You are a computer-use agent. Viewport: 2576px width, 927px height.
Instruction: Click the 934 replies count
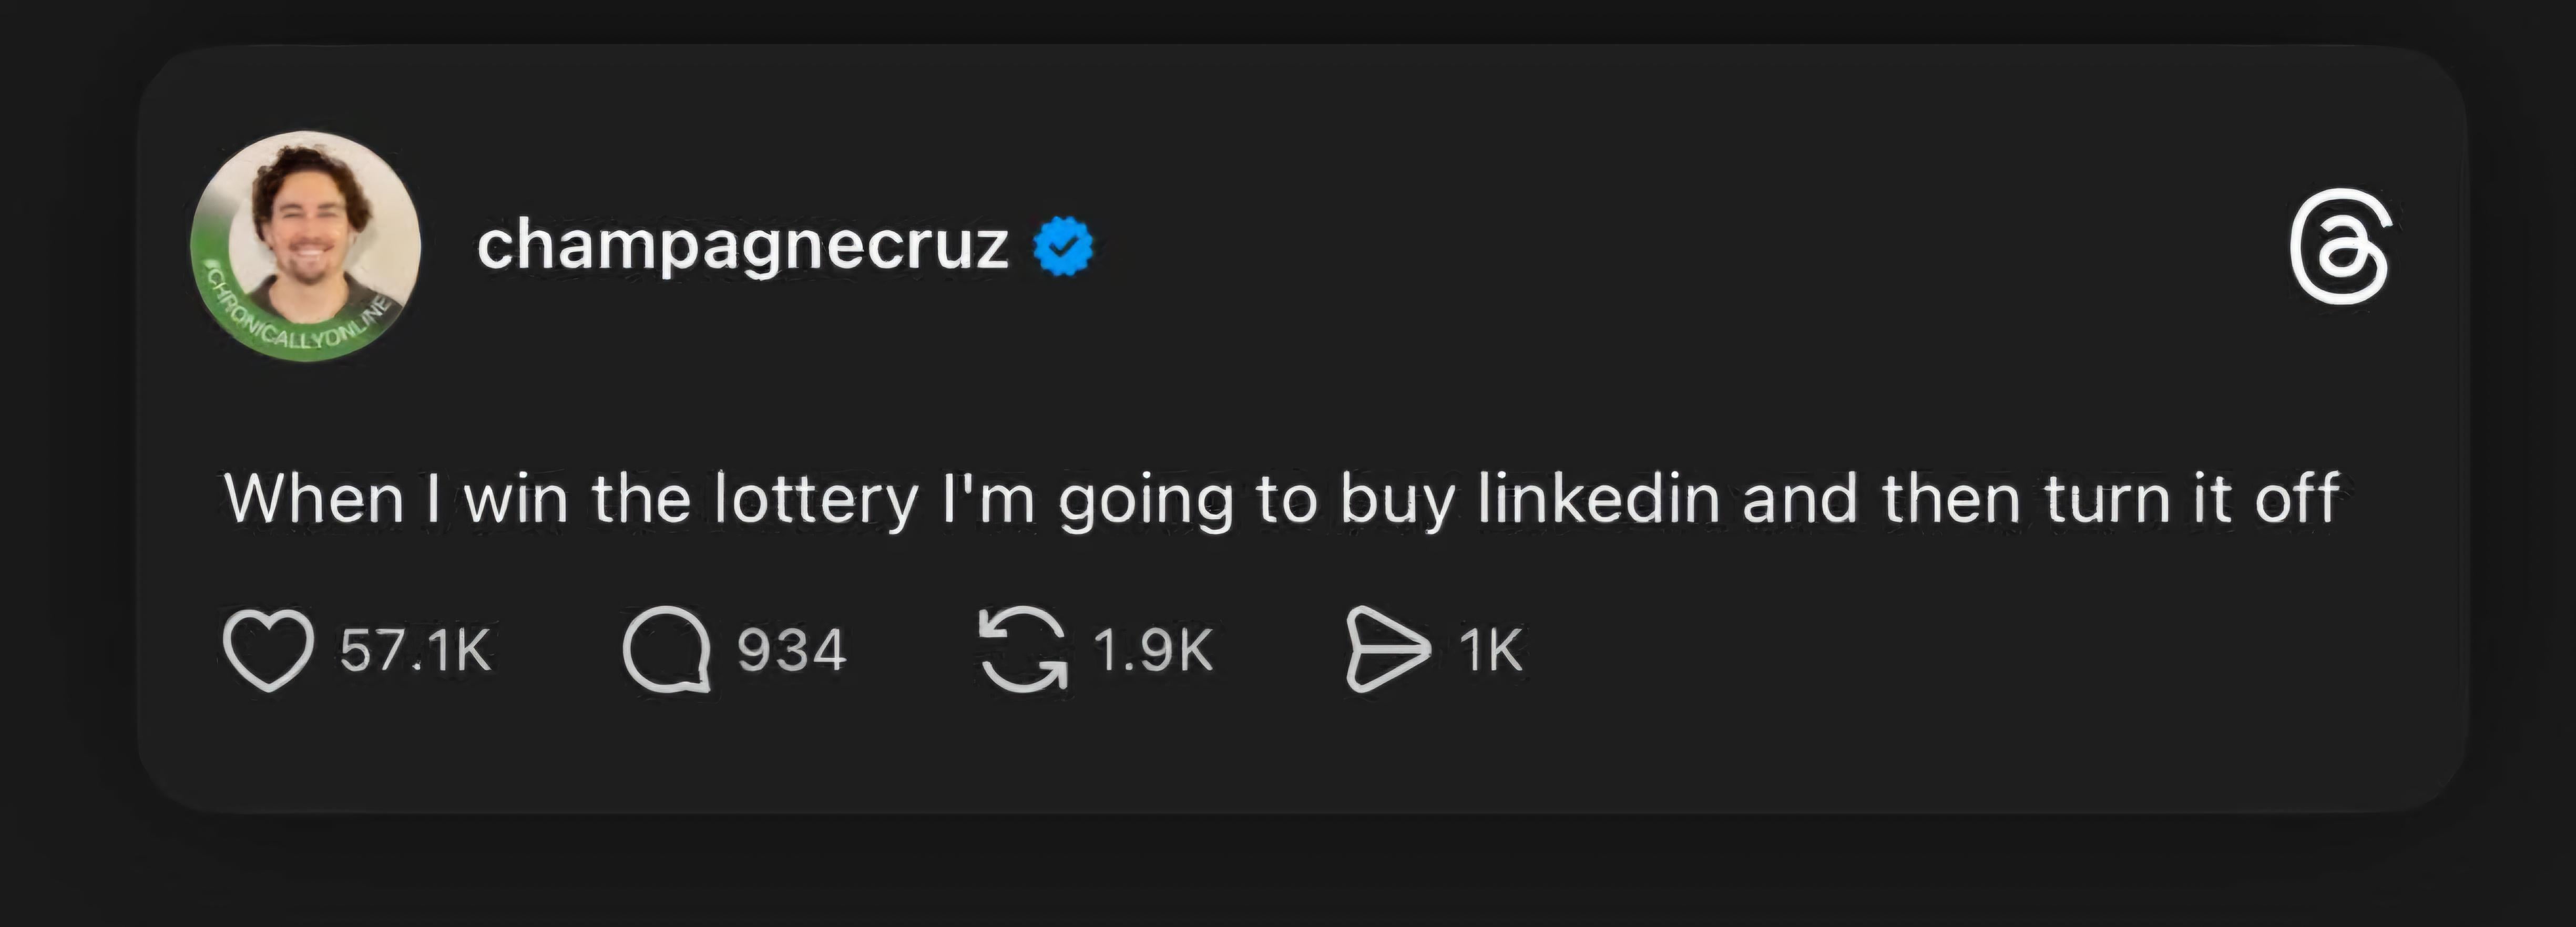pos(792,651)
